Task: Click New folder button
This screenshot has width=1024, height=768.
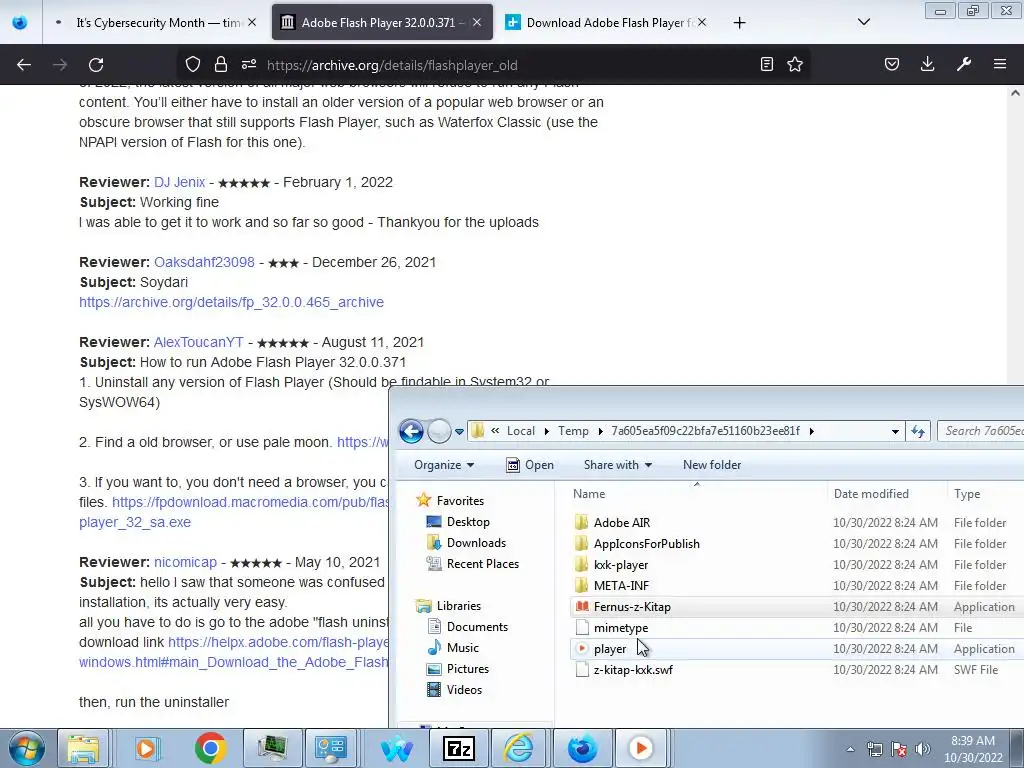Action: coord(712,465)
